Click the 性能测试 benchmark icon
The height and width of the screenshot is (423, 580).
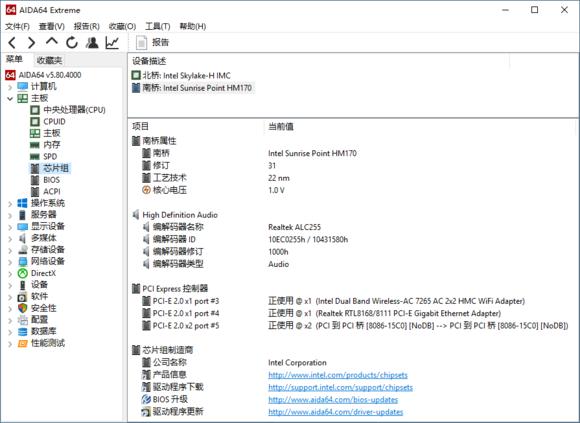coord(23,343)
